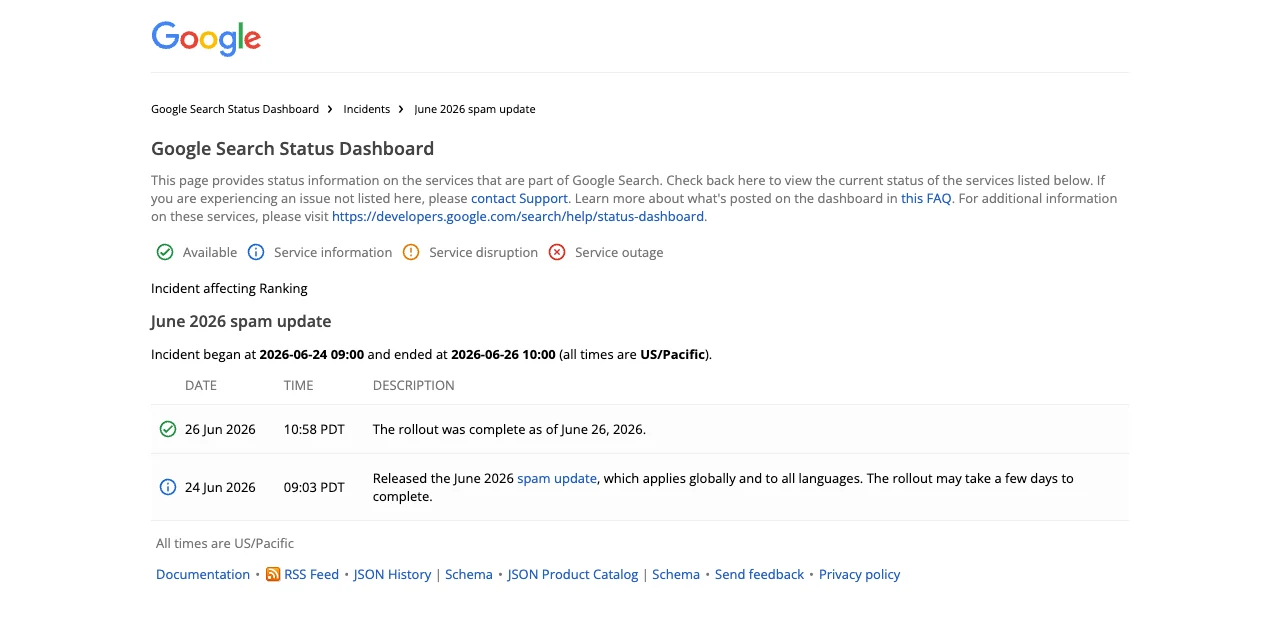This screenshot has width=1280, height=633.
Task: Open the Privacy policy link
Action: pyautogui.click(x=860, y=574)
